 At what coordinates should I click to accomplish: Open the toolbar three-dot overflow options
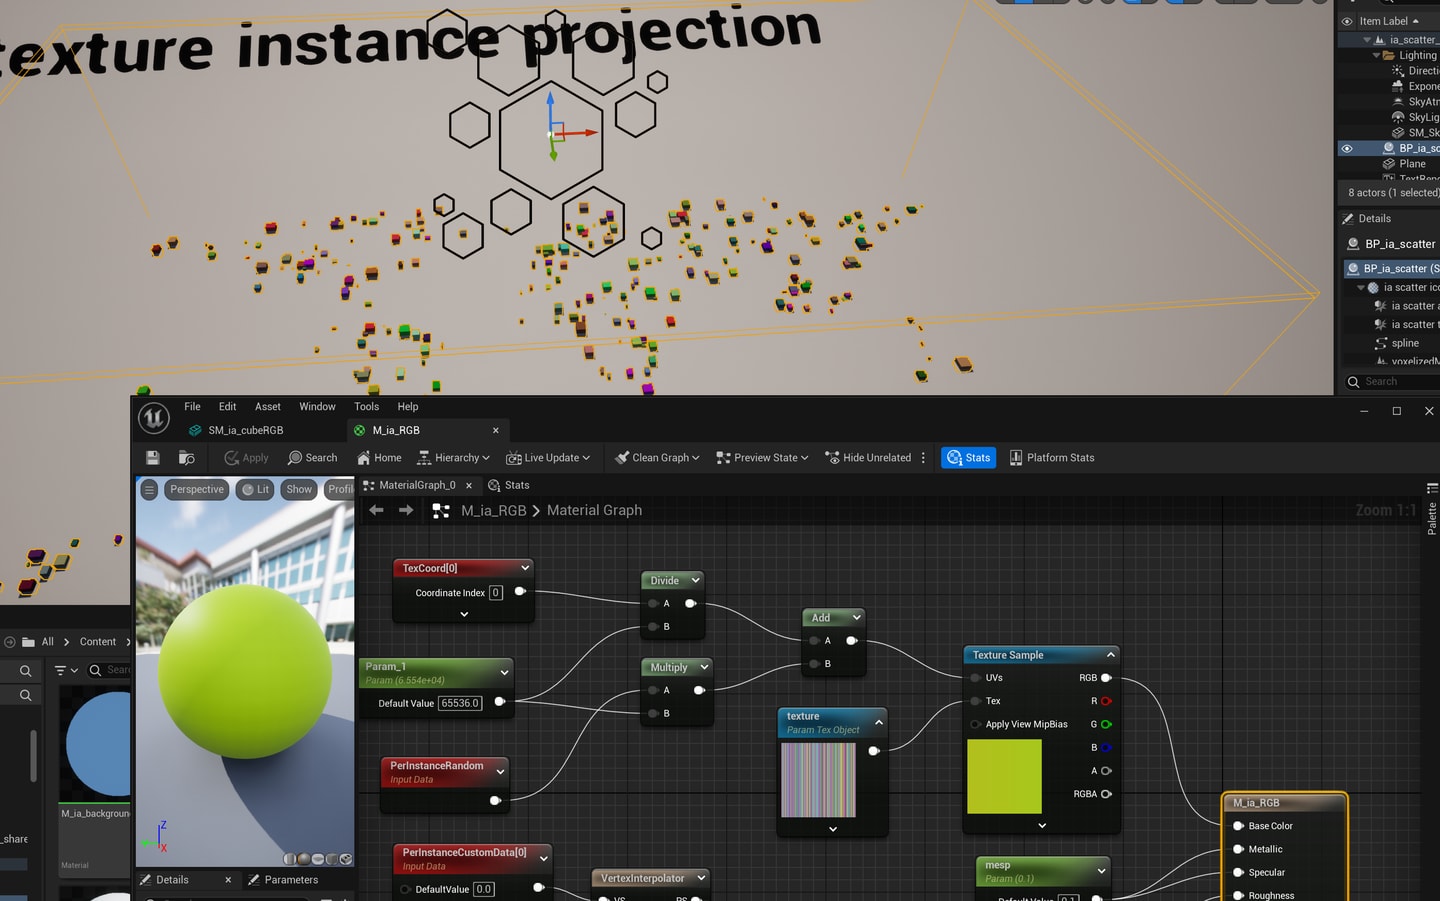tap(923, 458)
